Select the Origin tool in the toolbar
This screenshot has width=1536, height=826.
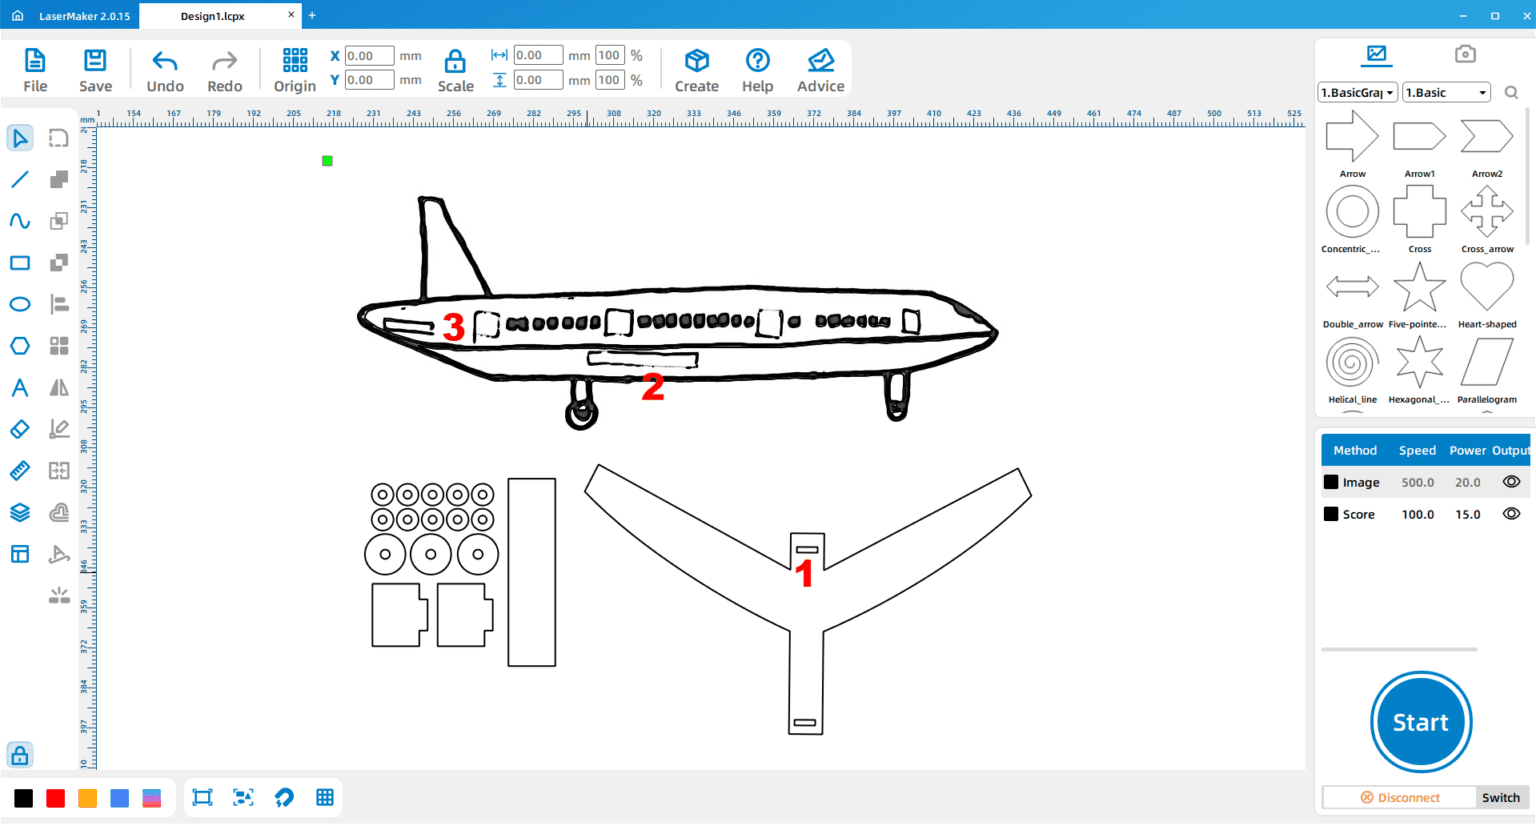[294, 68]
